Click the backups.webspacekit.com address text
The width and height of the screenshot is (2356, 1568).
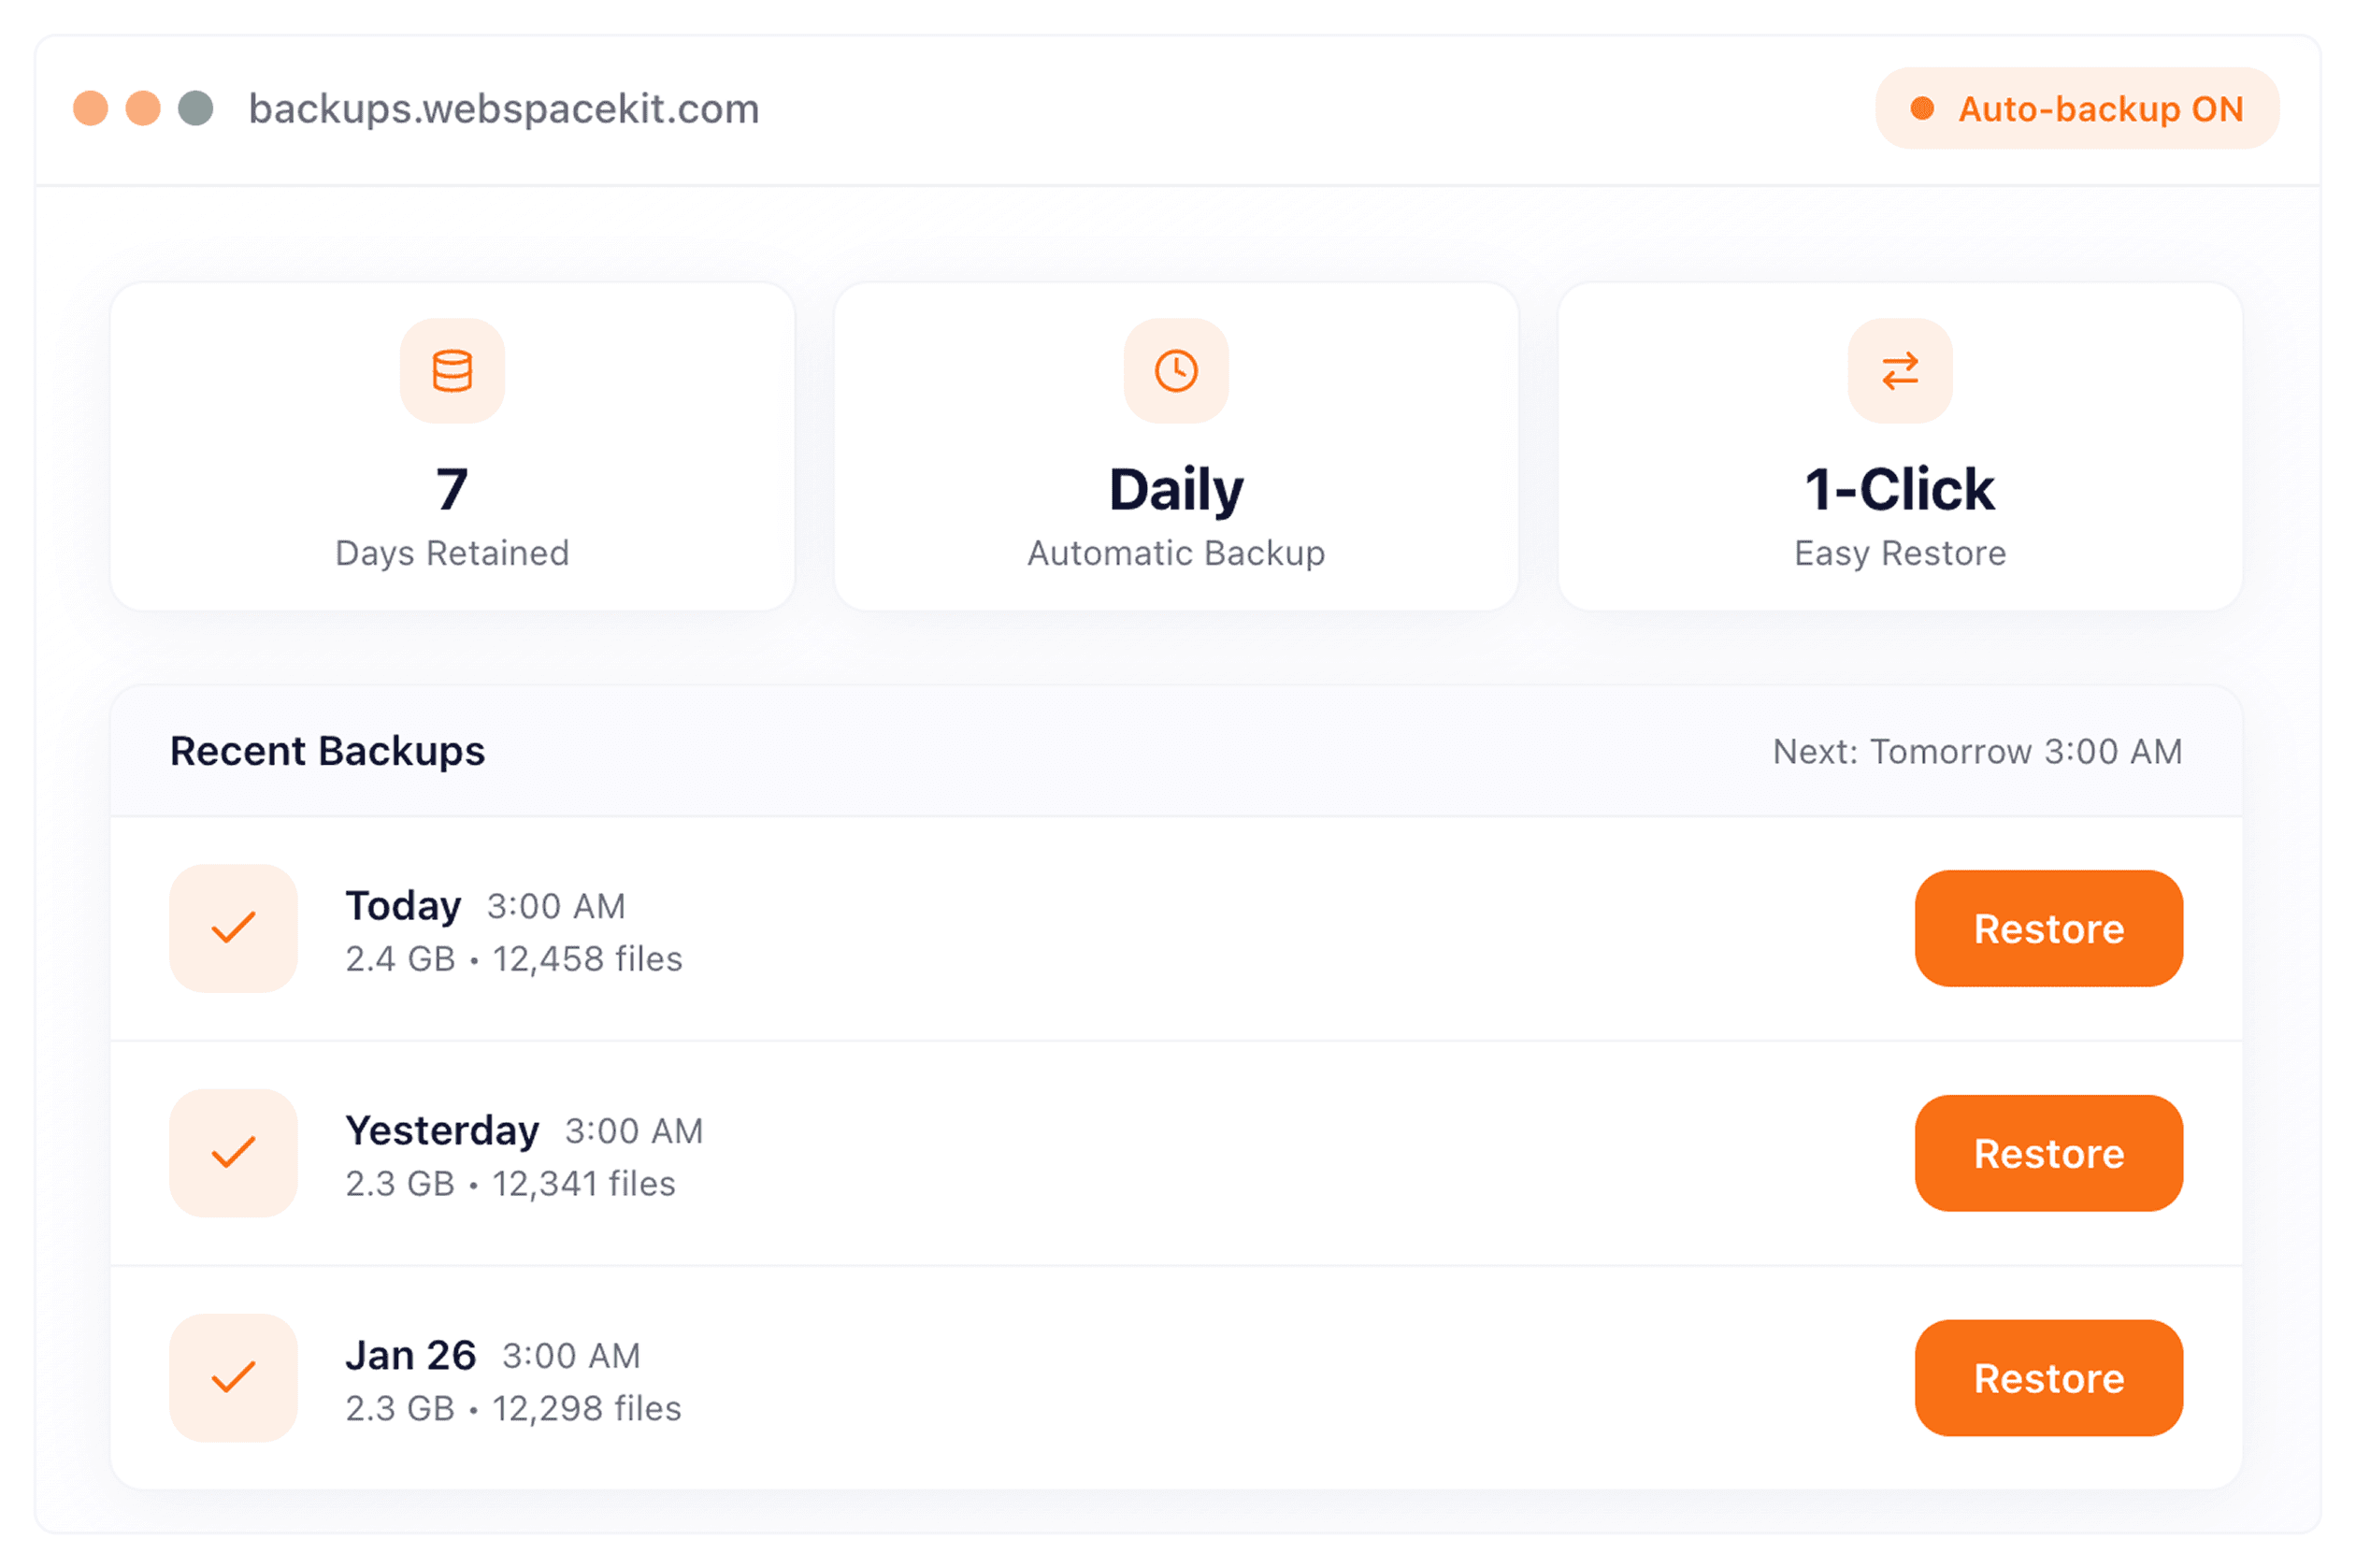pyautogui.click(x=504, y=109)
